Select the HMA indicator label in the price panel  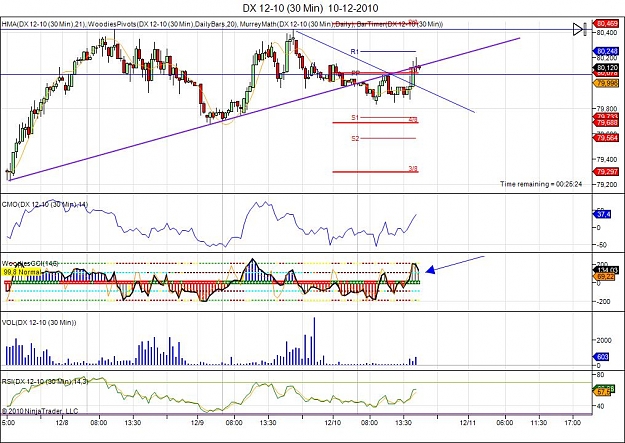click(44, 24)
